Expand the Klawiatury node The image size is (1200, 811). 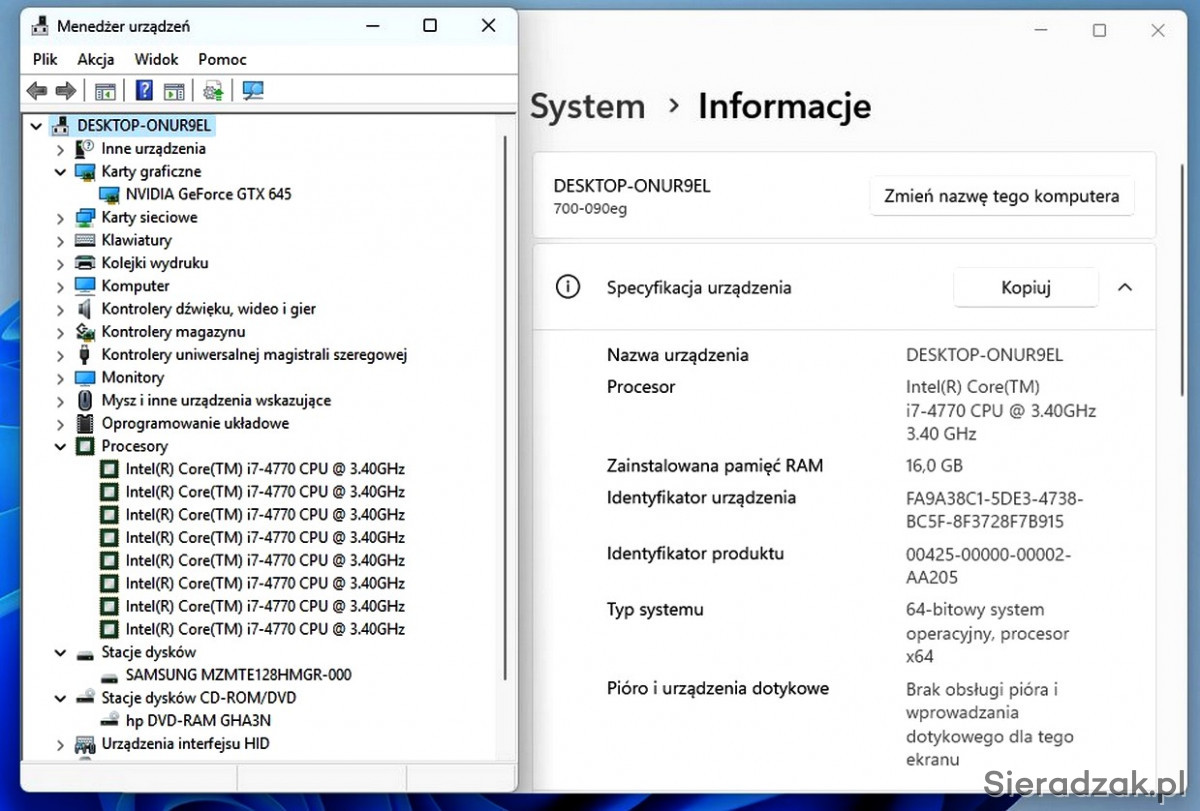click(x=61, y=241)
